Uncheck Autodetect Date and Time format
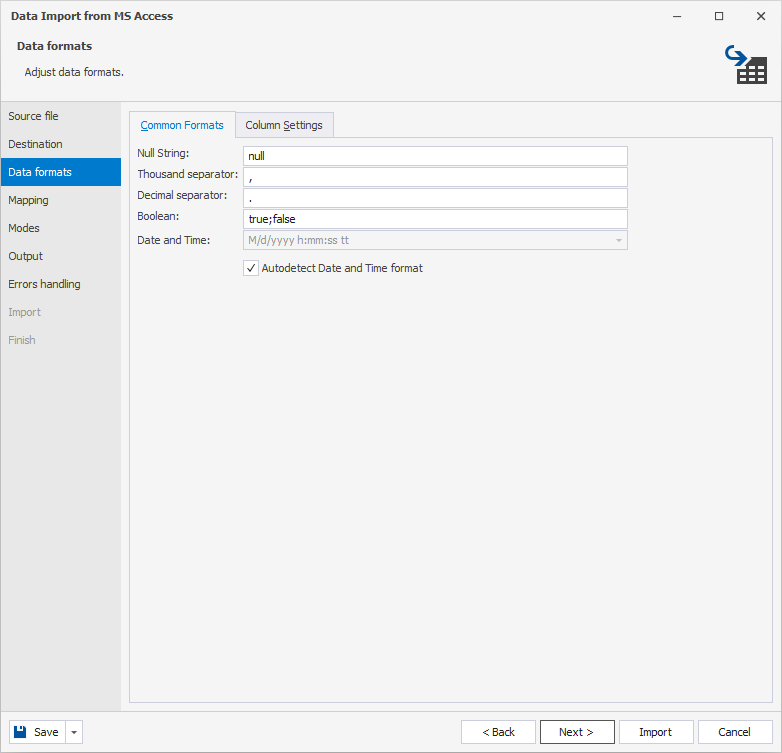This screenshot has width=782, height=753. click(251, 268)
